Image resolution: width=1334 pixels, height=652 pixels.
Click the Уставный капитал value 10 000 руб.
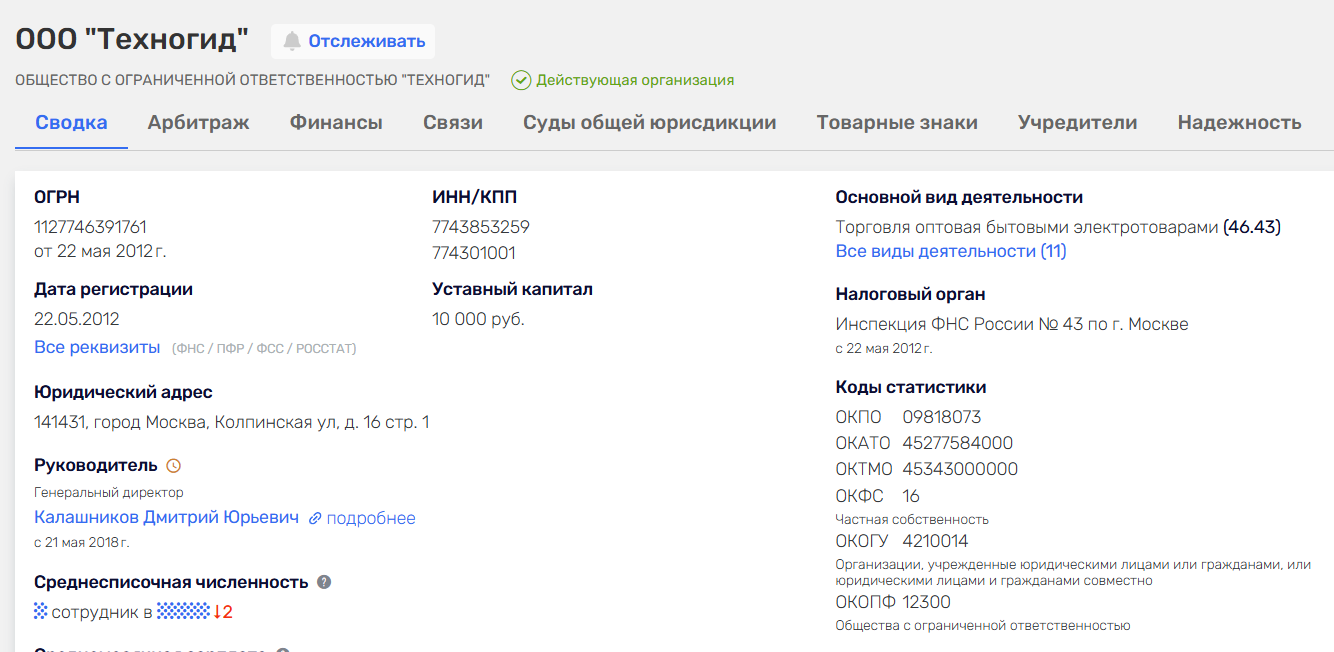point(478,319)
